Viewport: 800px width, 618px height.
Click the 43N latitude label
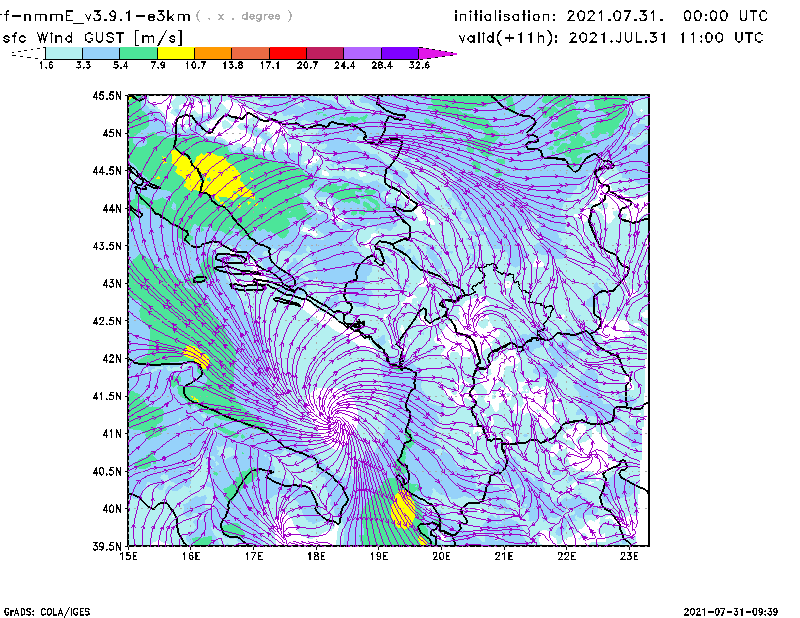coord(112,283)
